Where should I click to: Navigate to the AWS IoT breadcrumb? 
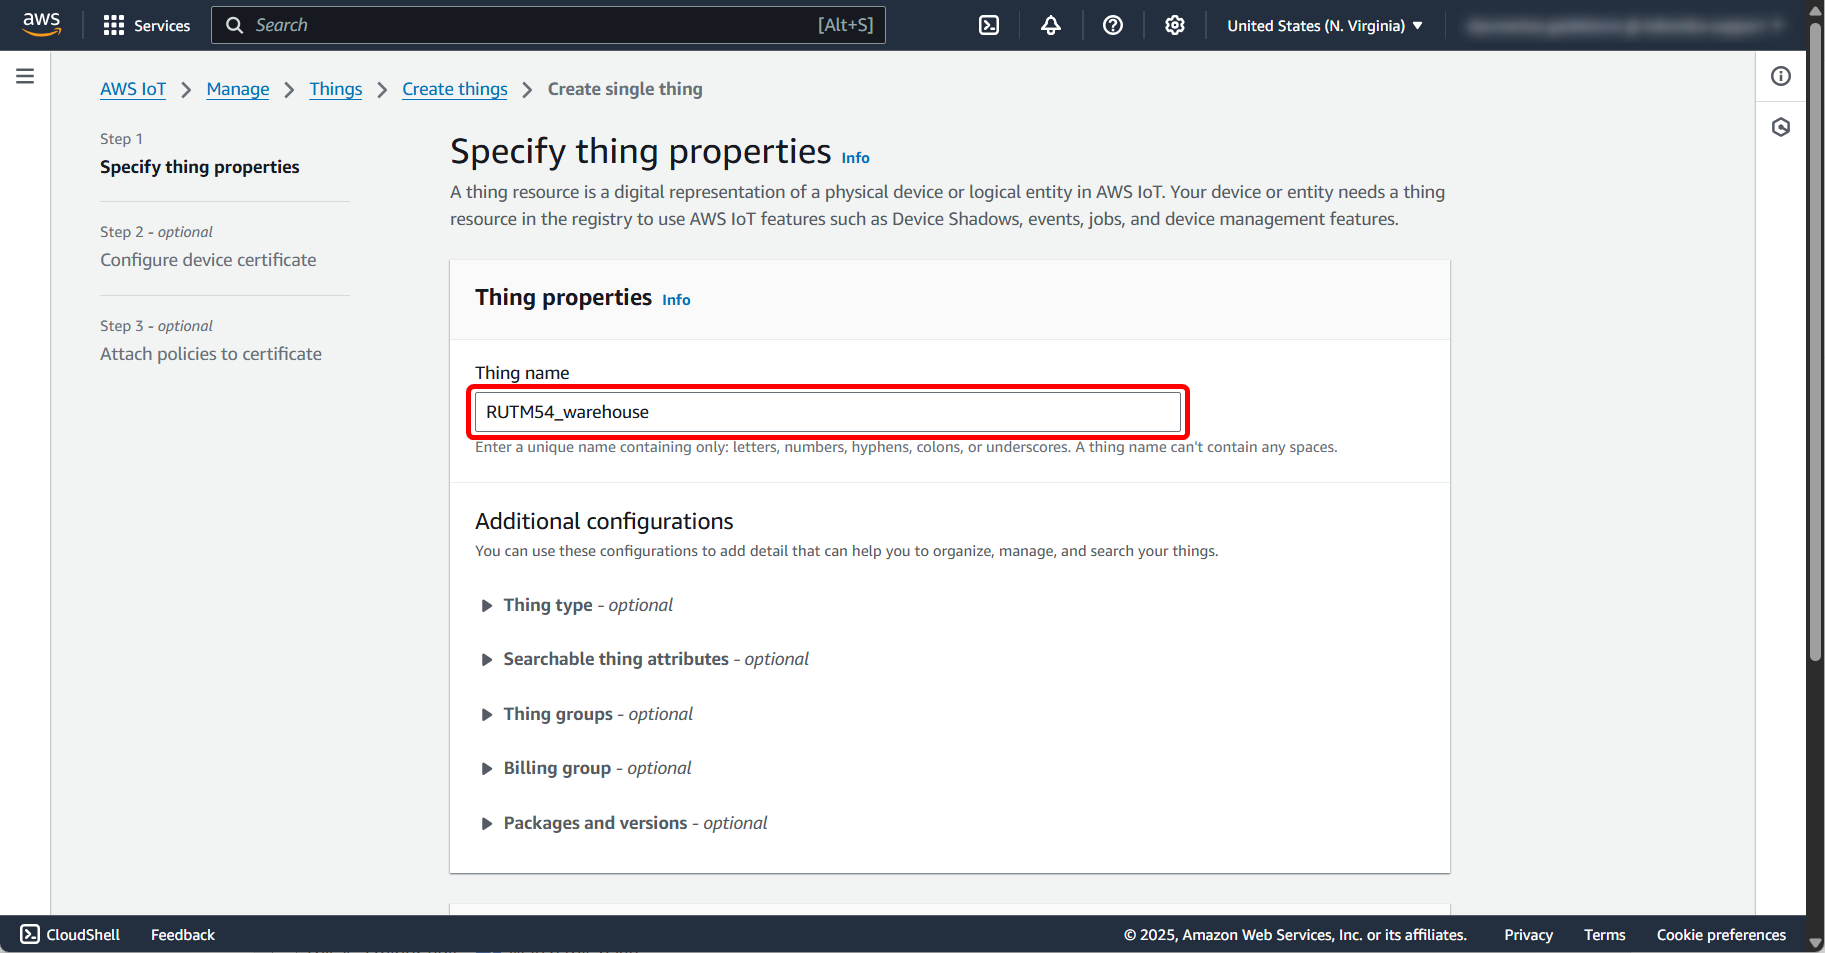[x=133, y=89]
